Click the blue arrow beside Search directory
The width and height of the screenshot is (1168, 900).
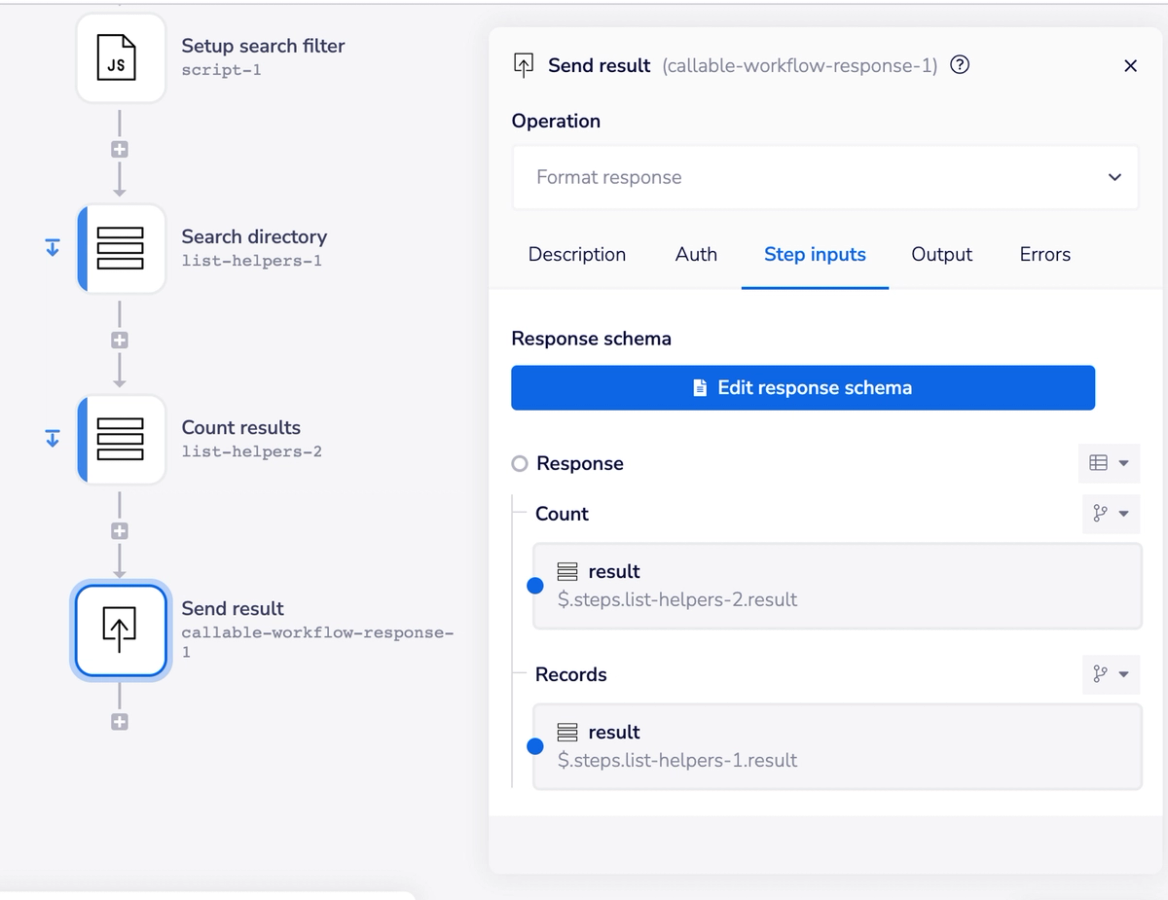(53, 248)
